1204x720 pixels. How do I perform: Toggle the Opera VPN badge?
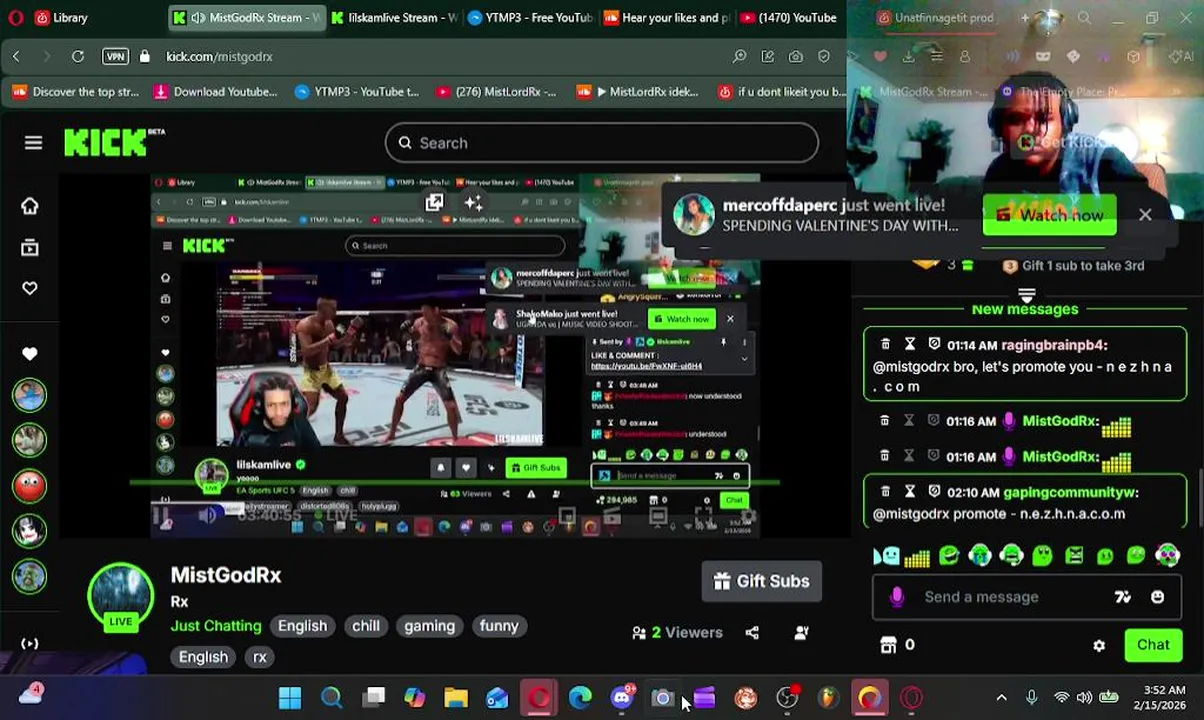point(115,57)
